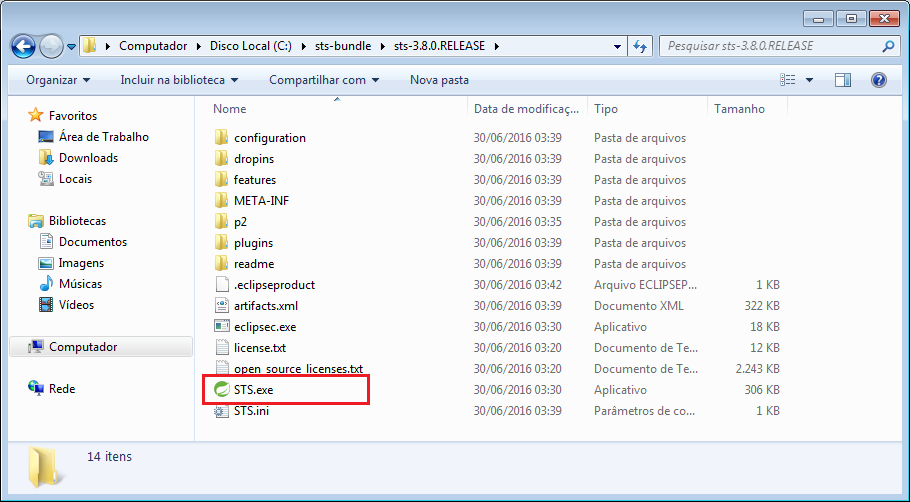Click the blue help question mark icon
Screen dimensions: 910x502
(x=879, y=80)
